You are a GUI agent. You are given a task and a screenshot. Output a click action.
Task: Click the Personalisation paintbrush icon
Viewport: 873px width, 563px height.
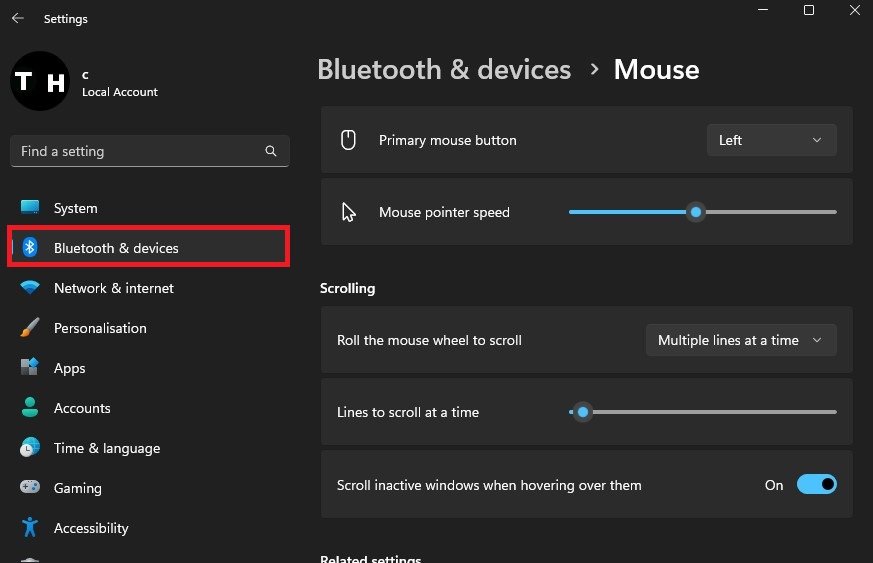[x=30, y=328]
